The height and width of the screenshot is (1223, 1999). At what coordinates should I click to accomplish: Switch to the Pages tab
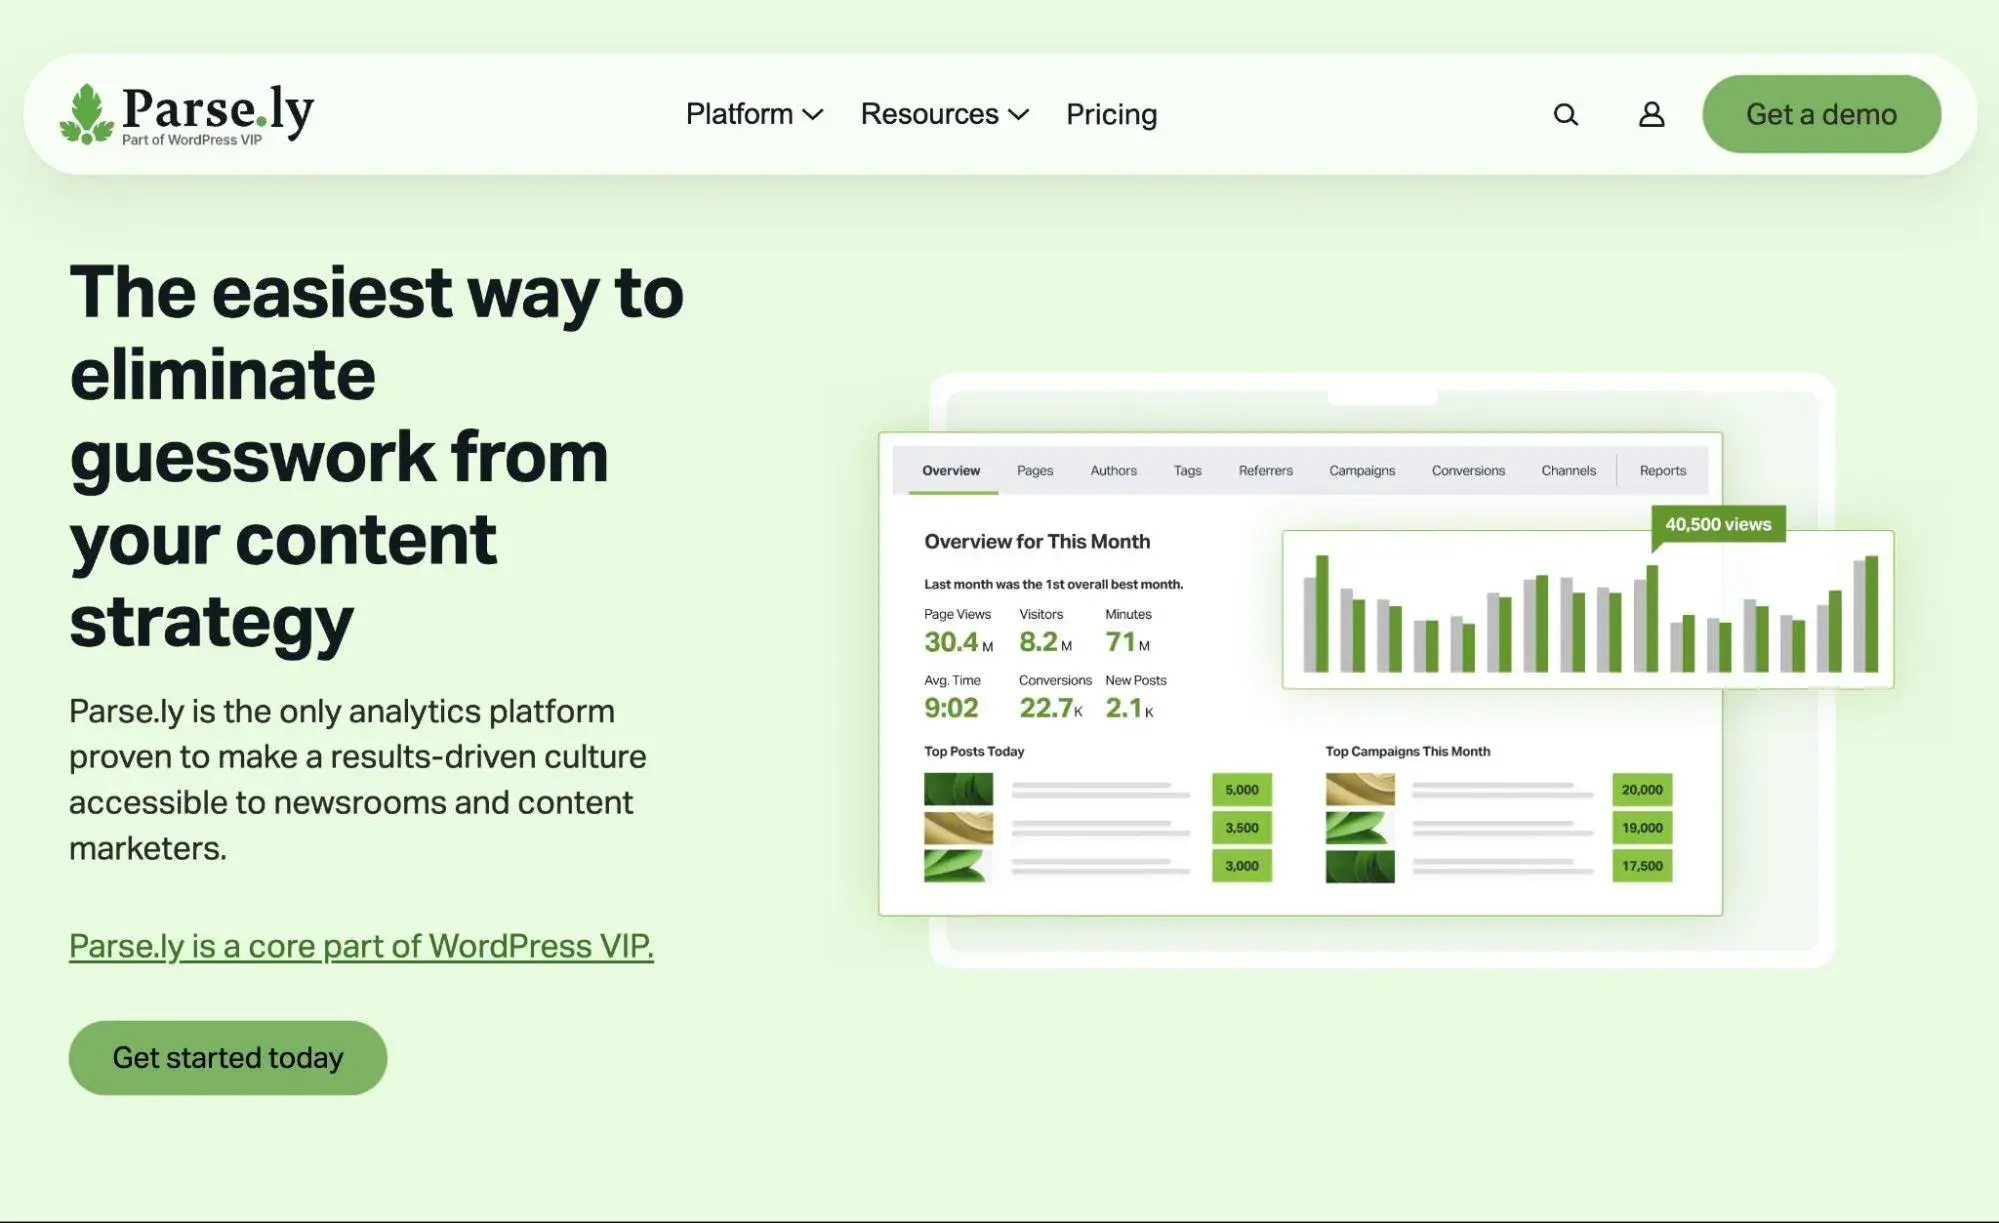tap(1035, 470)
